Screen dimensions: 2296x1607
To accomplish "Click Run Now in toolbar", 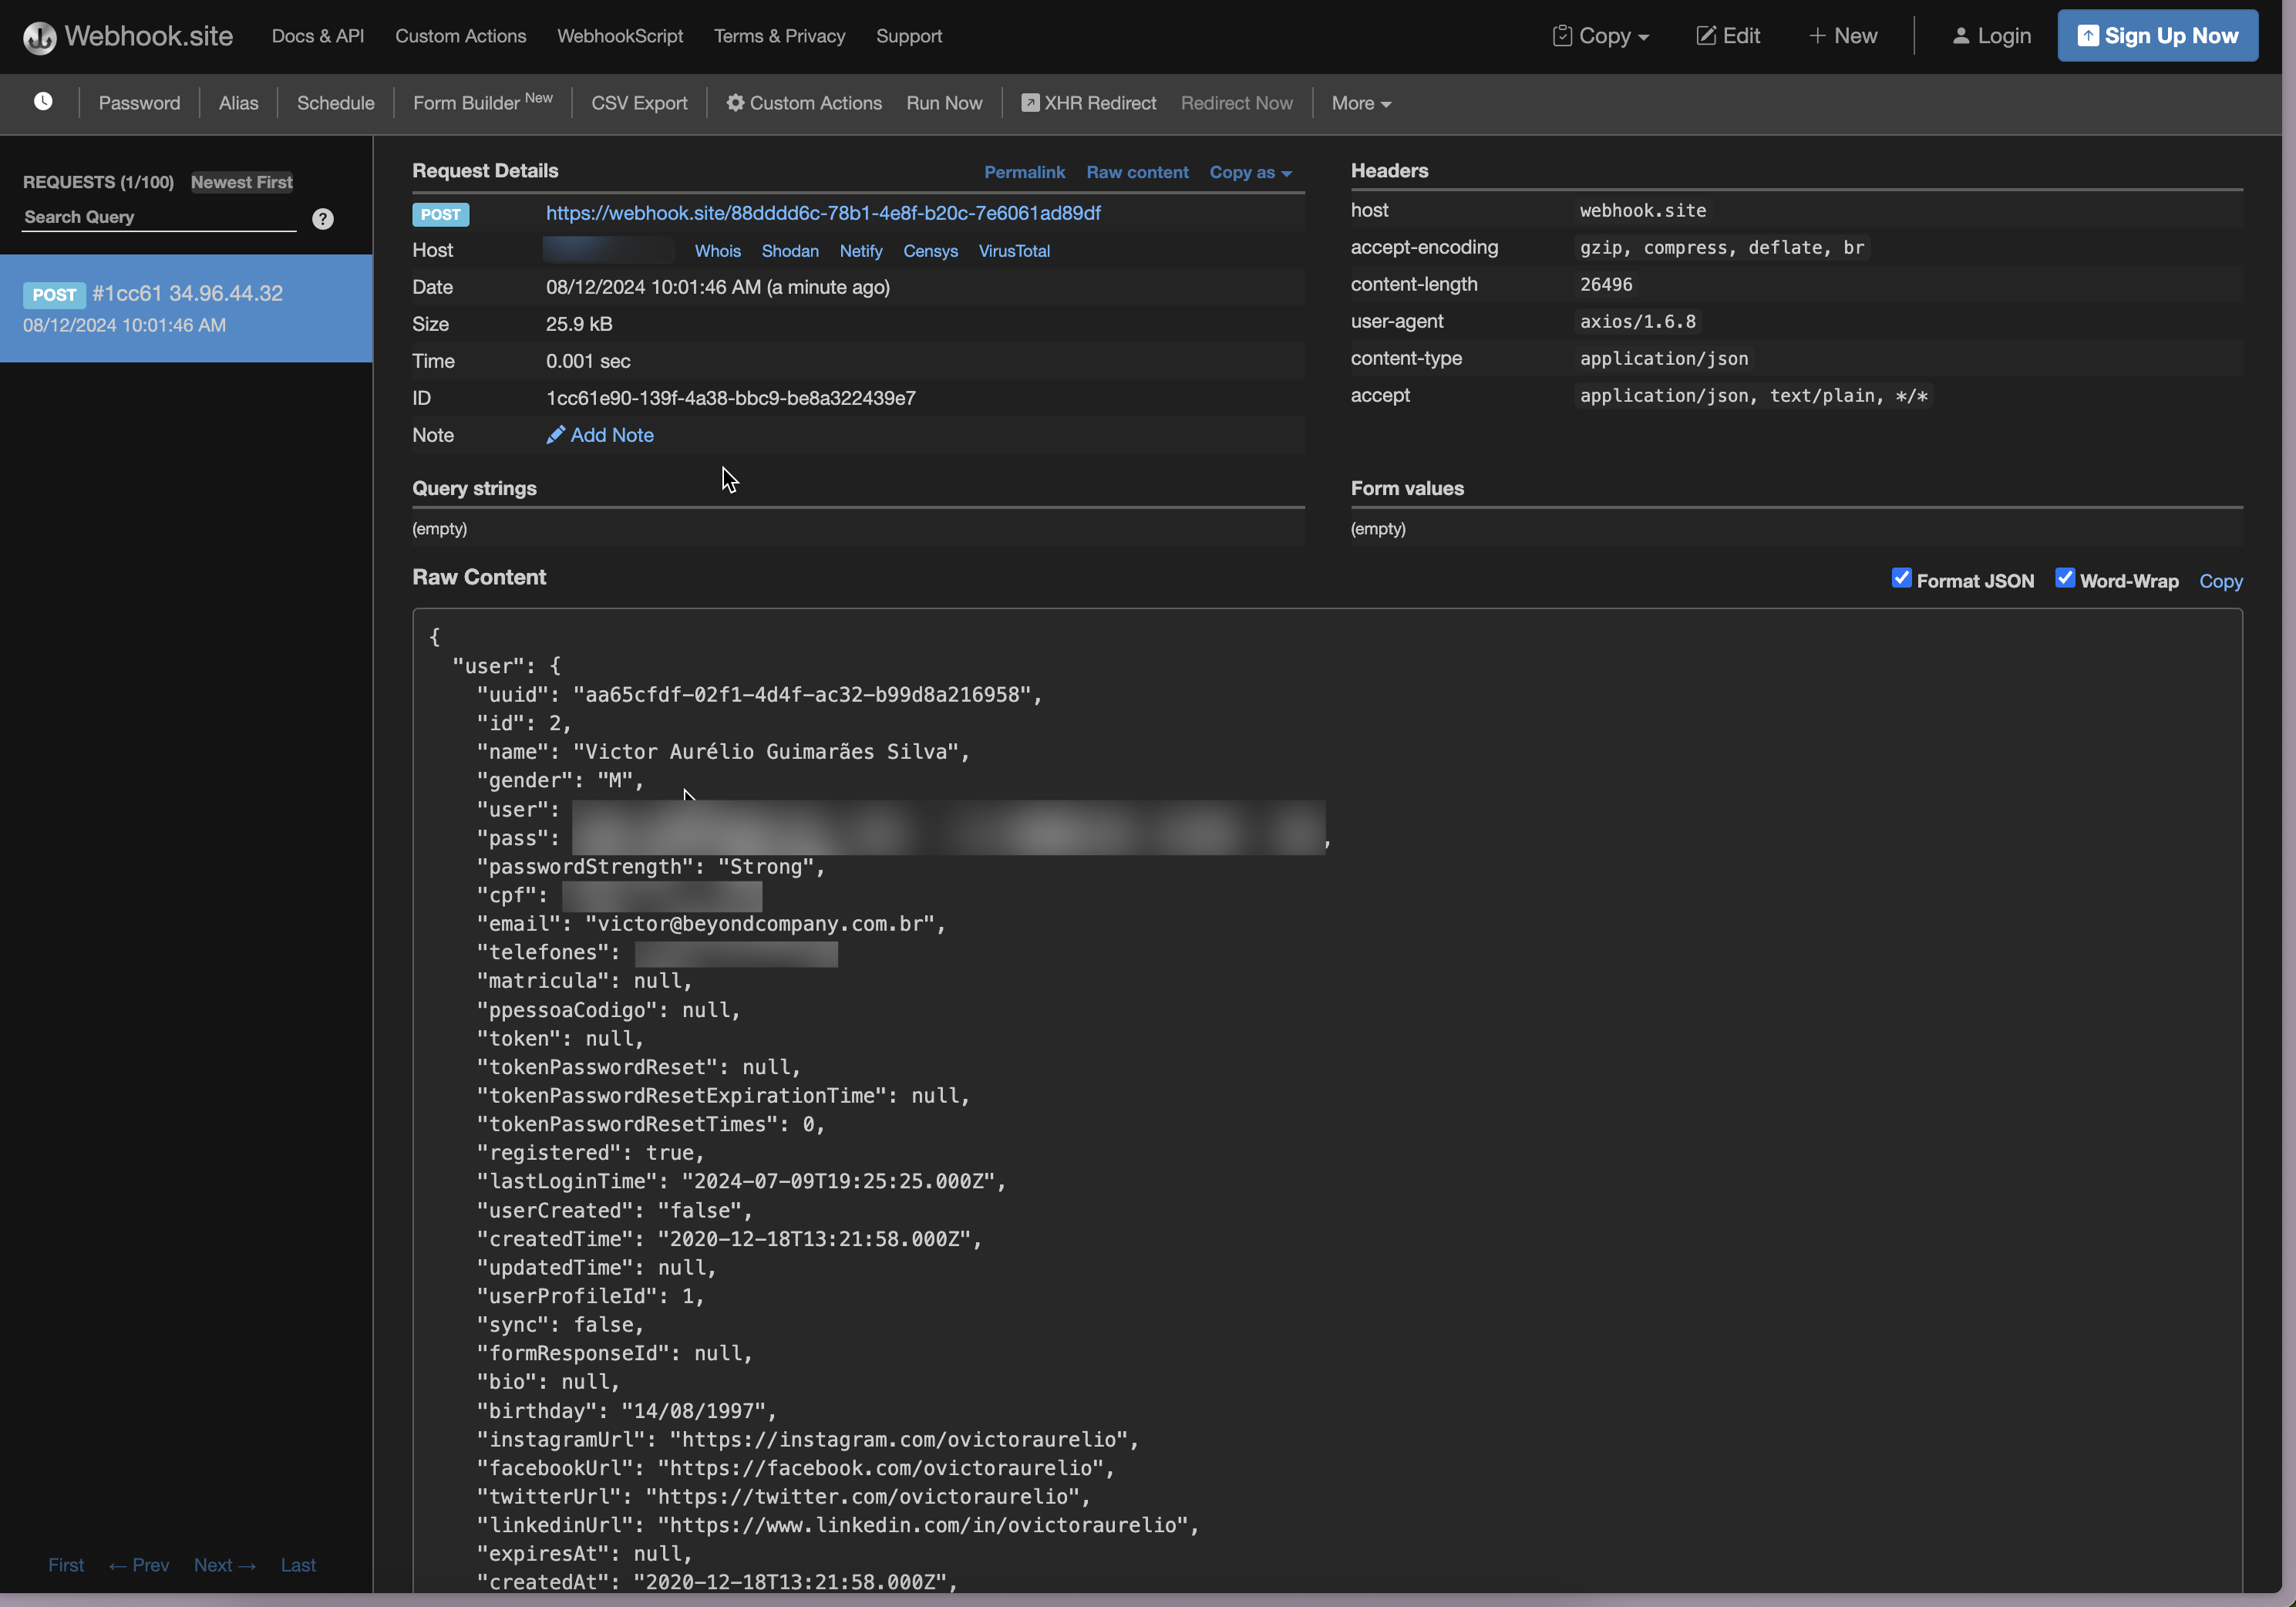I will [x=944, y=103].
